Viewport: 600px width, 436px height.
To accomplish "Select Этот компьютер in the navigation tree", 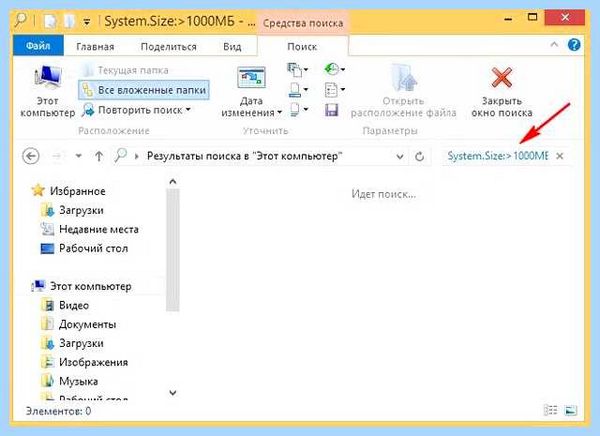I will point(91,286).
